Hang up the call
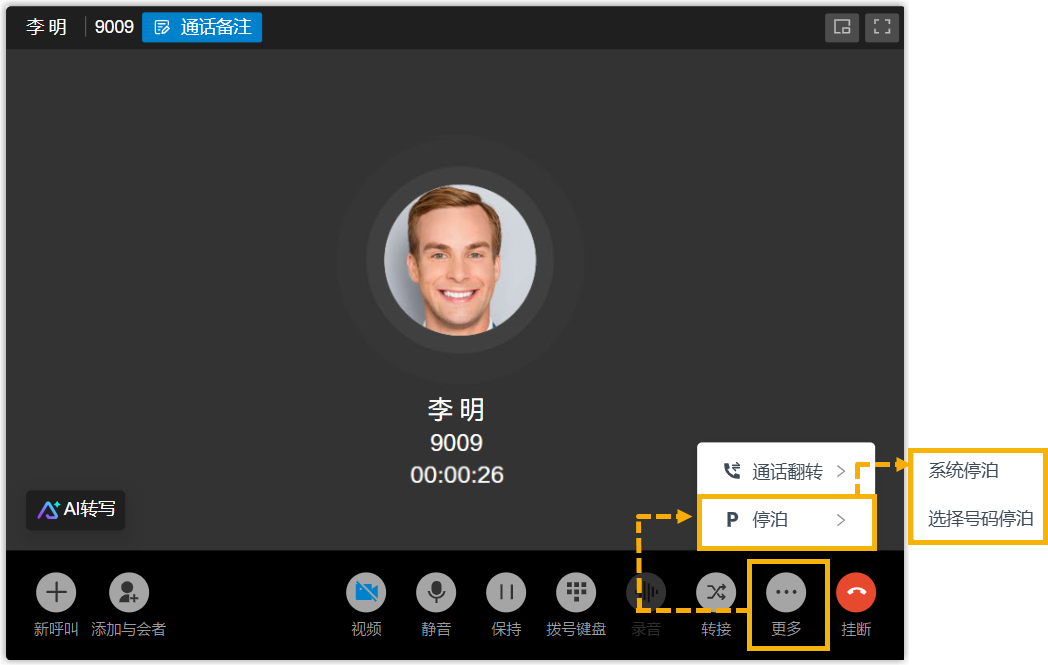This screenshot has height=665, width=1048. pos(856,592)
